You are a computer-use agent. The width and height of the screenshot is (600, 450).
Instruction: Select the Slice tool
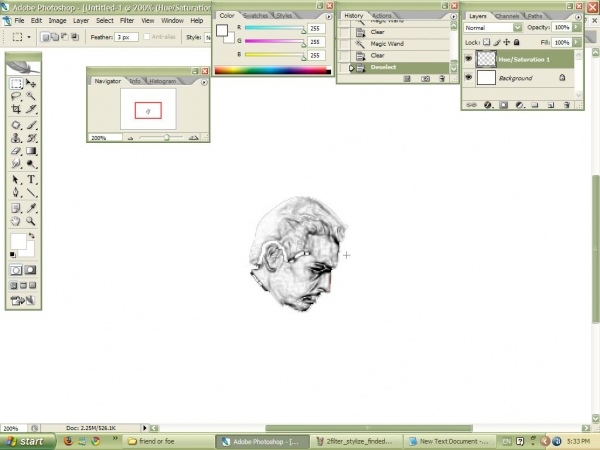coord(31,109)
